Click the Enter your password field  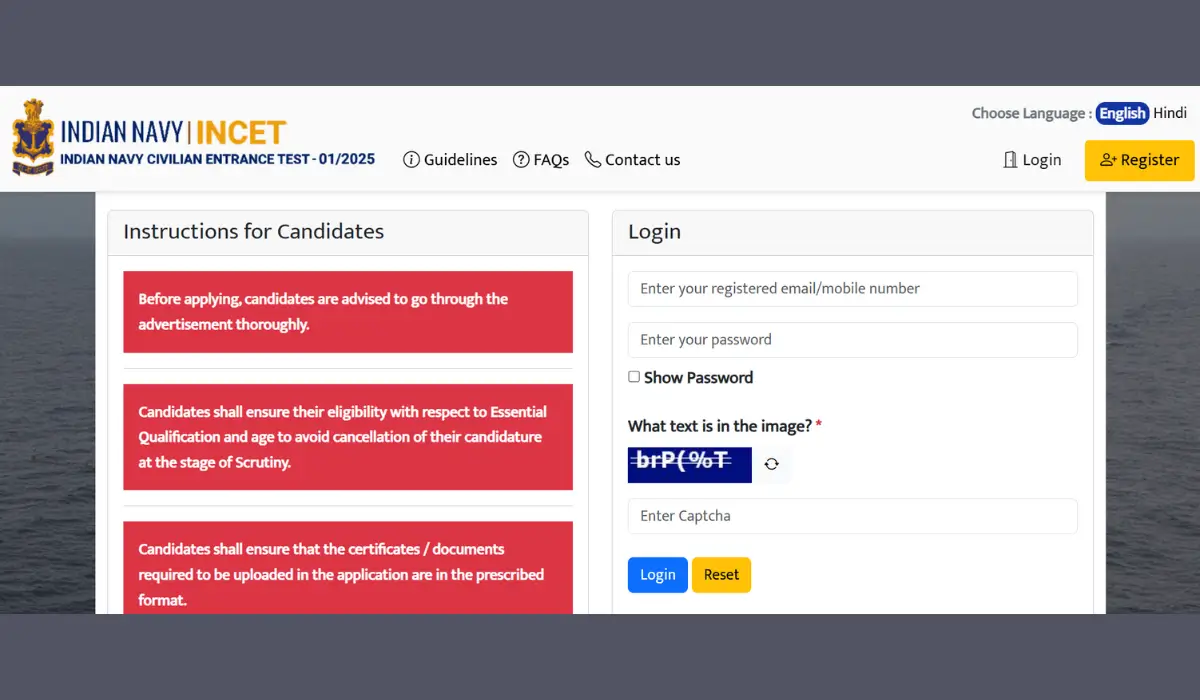pos(851,339)
